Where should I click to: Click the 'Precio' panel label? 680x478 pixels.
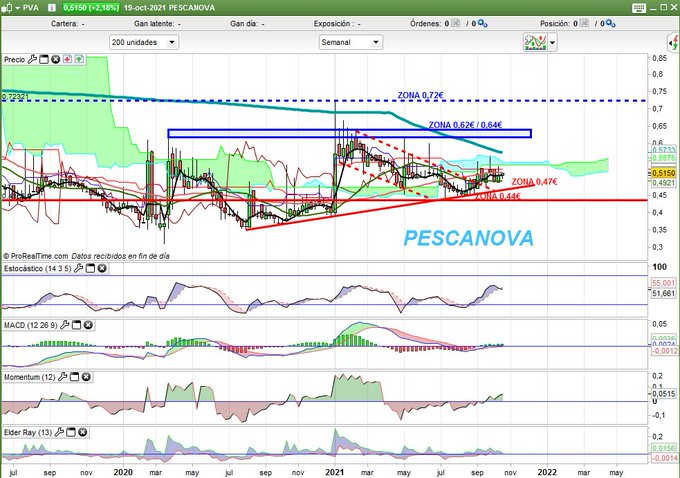point(14,59)
